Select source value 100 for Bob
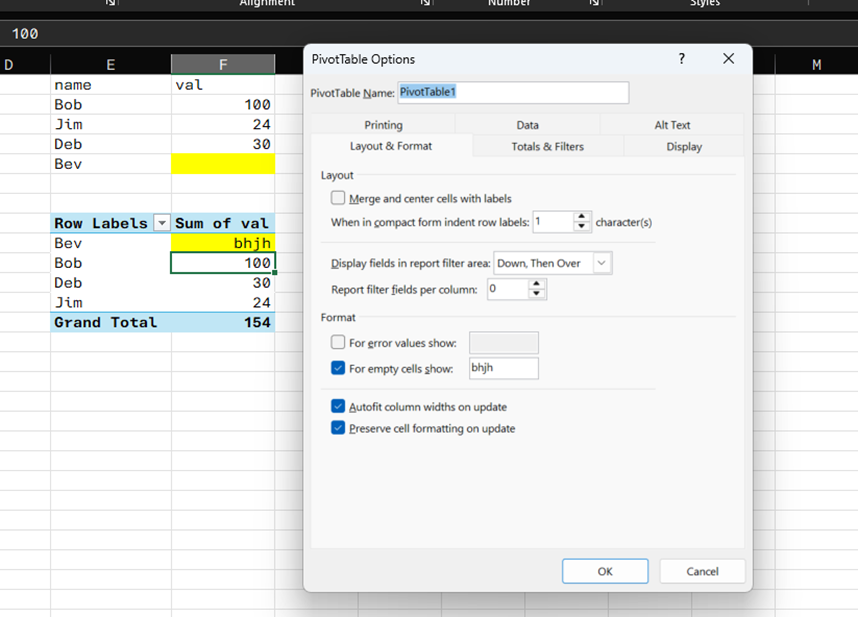 pos(223,104)
